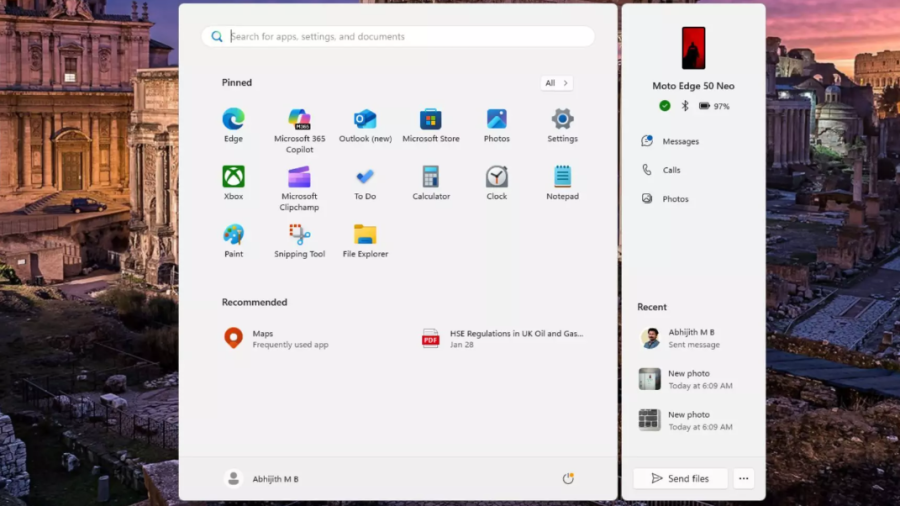Open phone Calls in side panel
The height and width of the screenshot is (506, 900).
661,170
